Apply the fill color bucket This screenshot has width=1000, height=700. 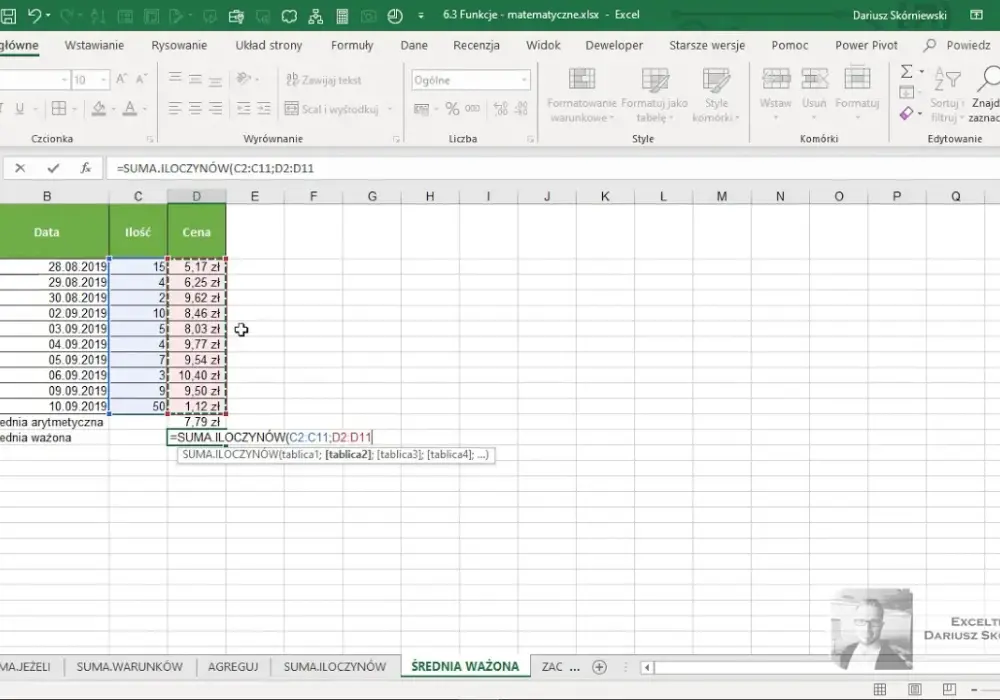coord(98,108)
